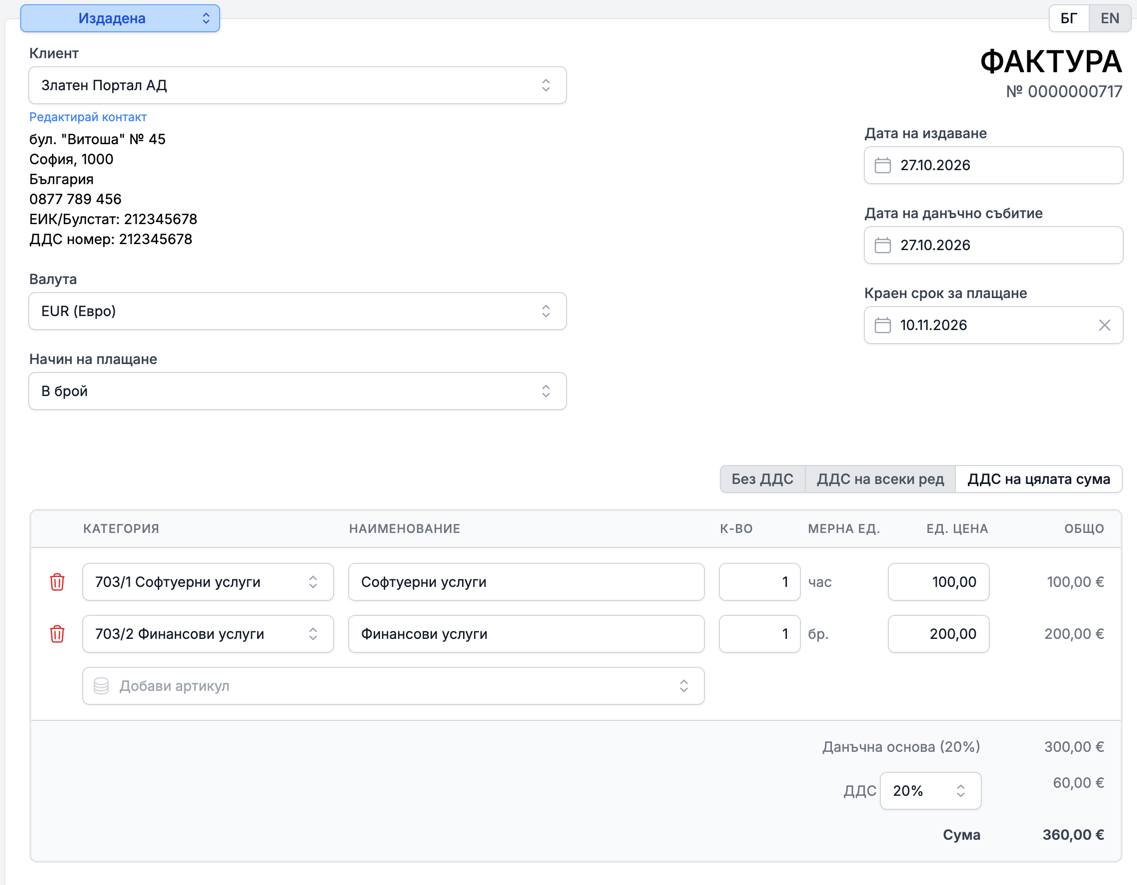Click the phone number 0877 789 456
Viewport: 1137px width, 885px height.
point(75,199)
